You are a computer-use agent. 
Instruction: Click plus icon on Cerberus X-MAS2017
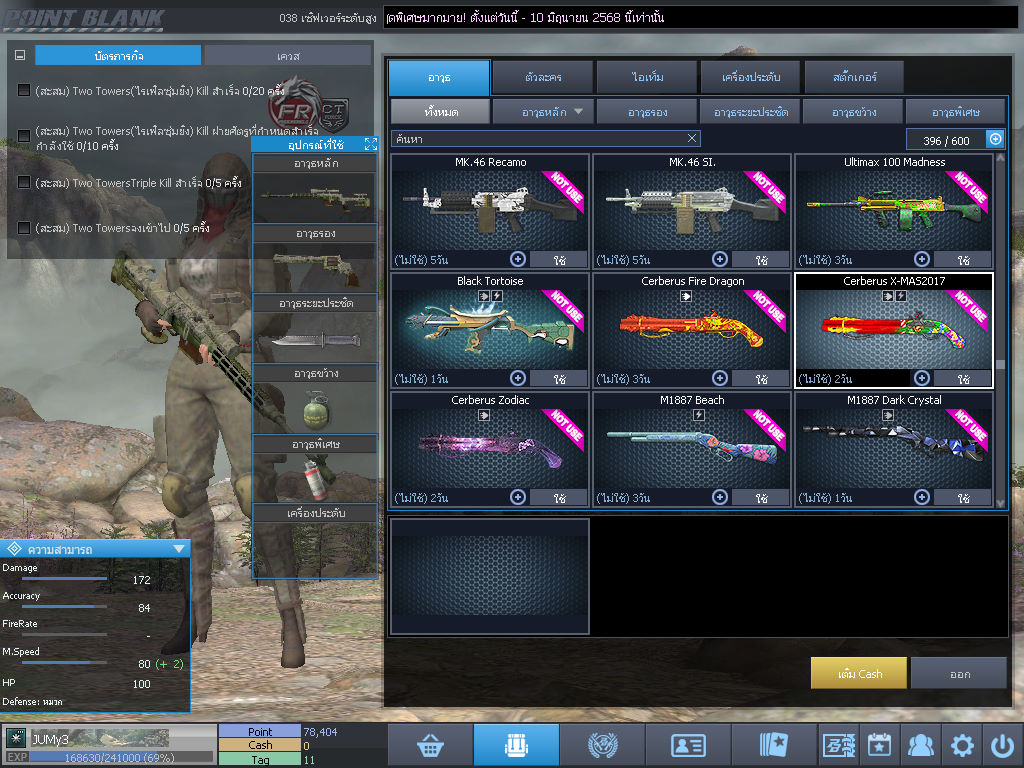point(921,378)
